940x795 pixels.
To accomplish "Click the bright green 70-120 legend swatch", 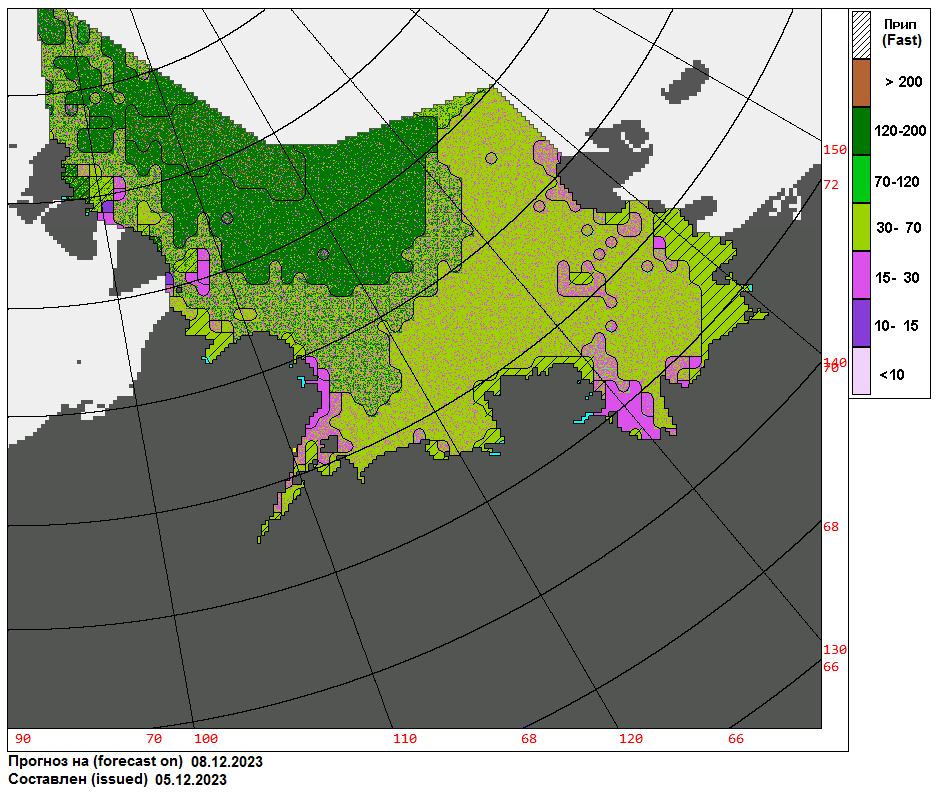I will point(861,179).
